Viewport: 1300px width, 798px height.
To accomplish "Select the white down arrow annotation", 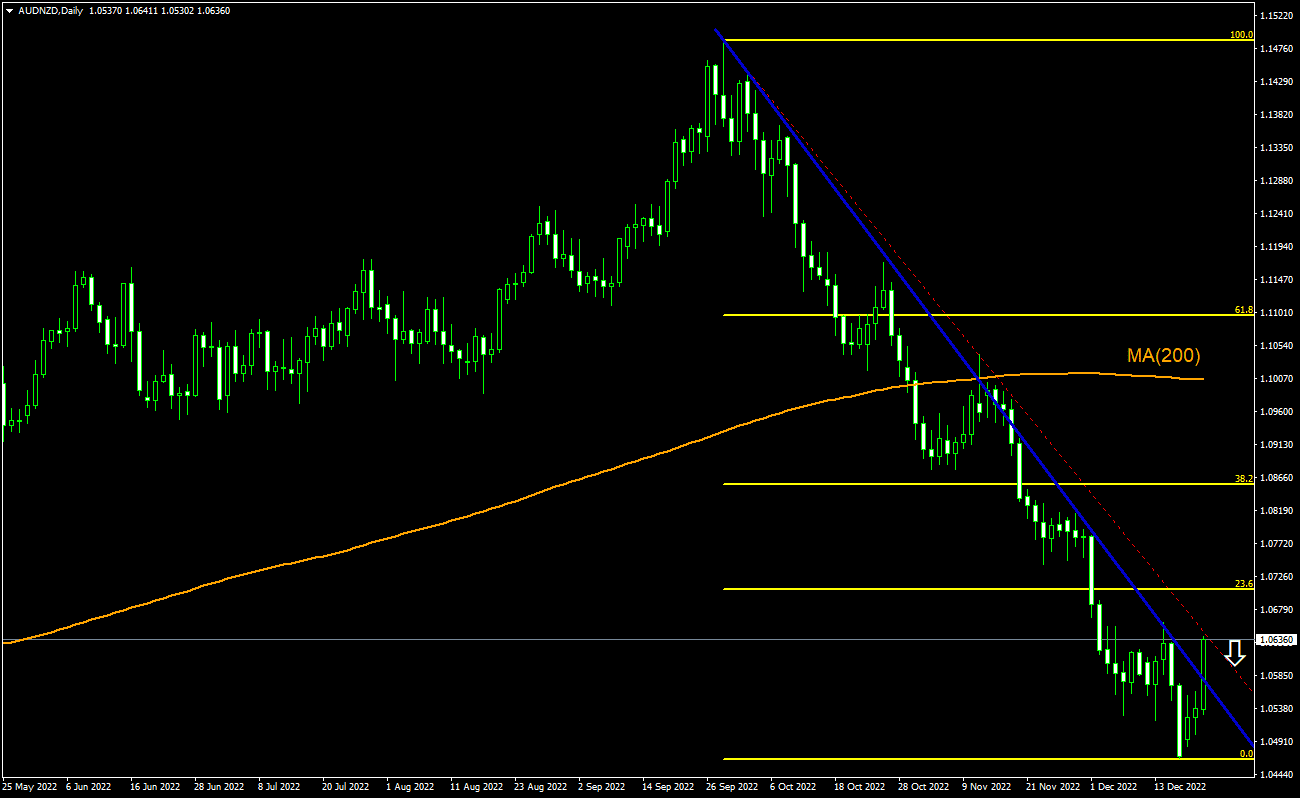I will [x=1233, y=652].
